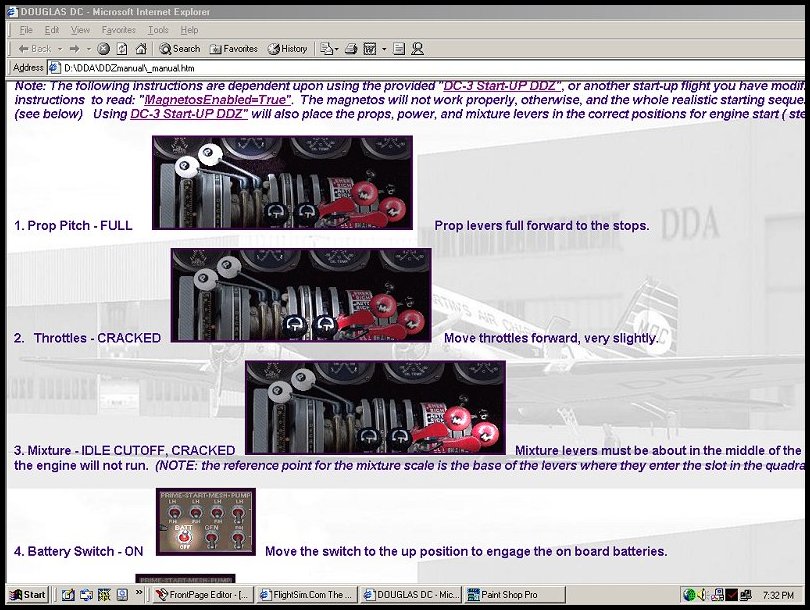810x610 pixels.
Task: Open the History pane
Action: (287, 49)
